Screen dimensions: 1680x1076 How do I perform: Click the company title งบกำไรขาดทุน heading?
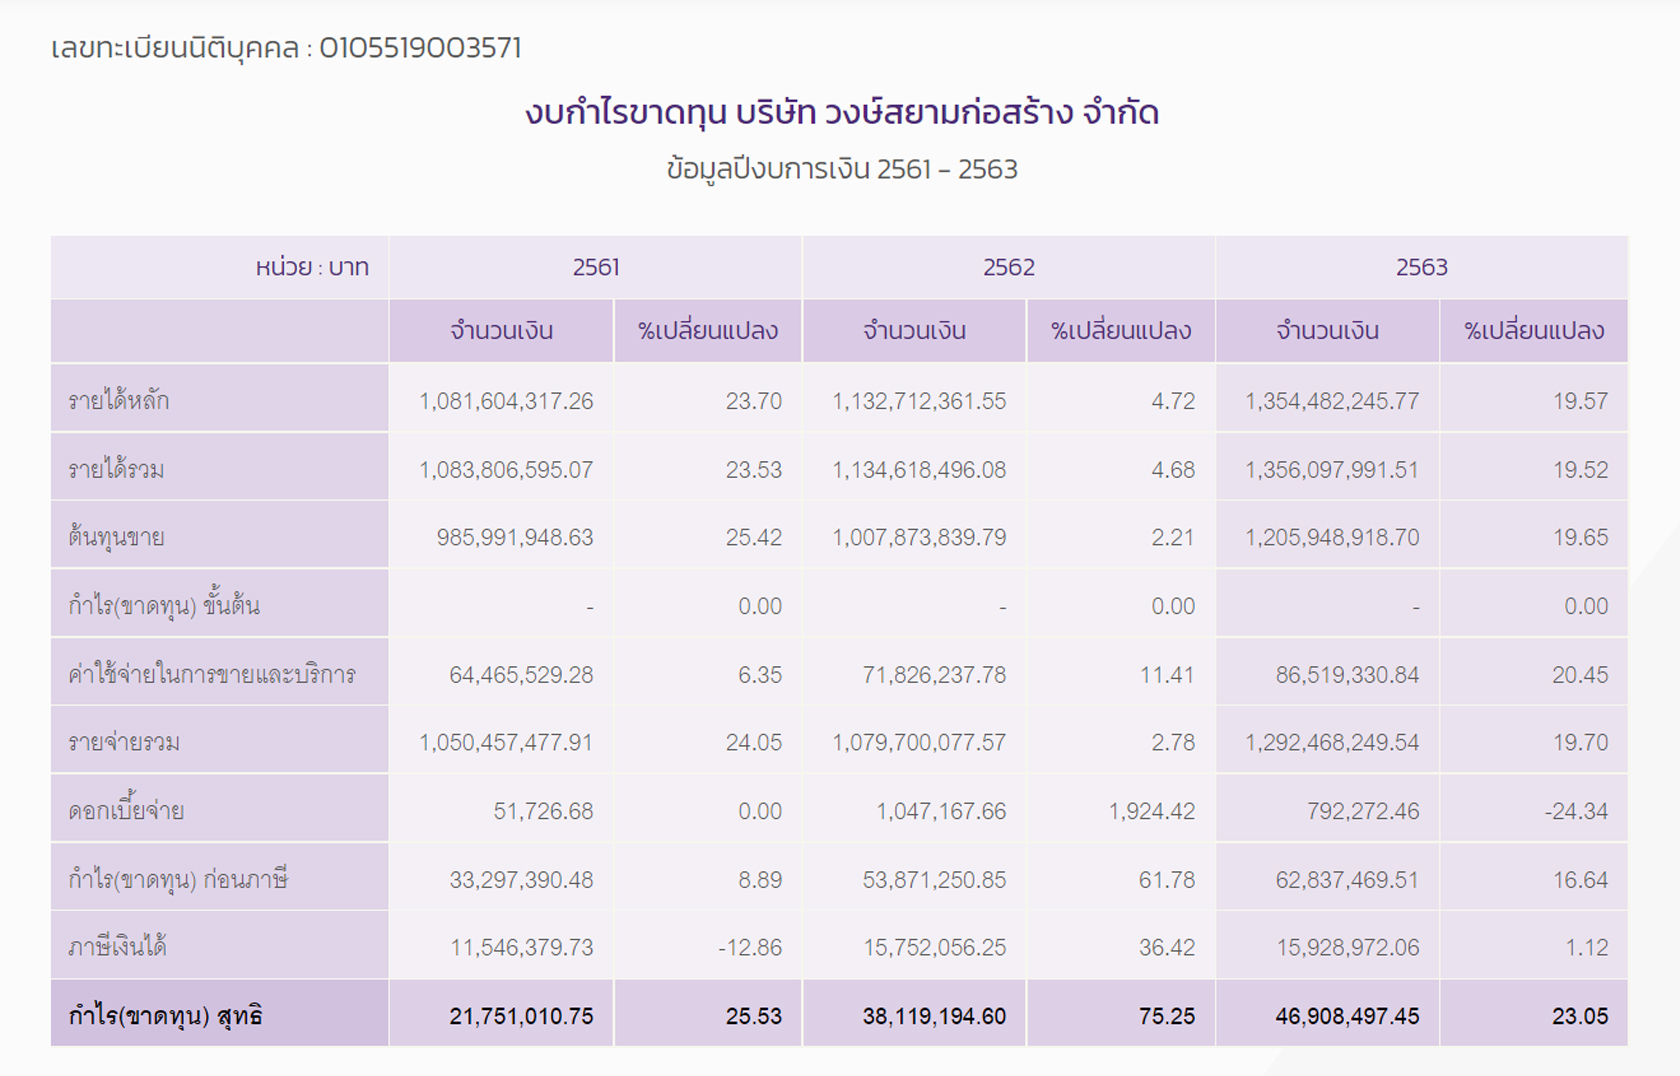tap(841, 113)
